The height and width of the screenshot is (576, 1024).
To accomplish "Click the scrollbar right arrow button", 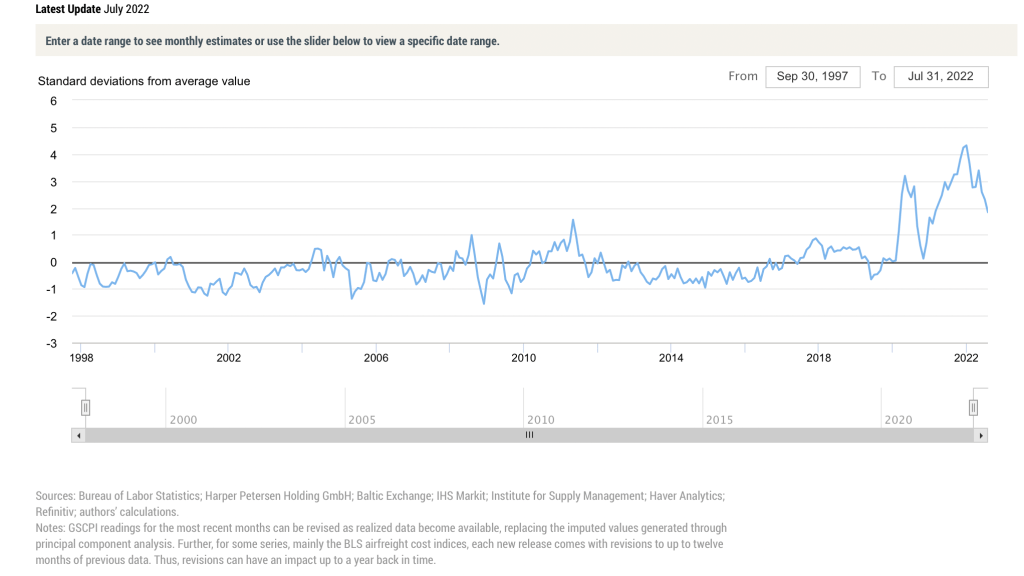I will [x=981, y=435].
